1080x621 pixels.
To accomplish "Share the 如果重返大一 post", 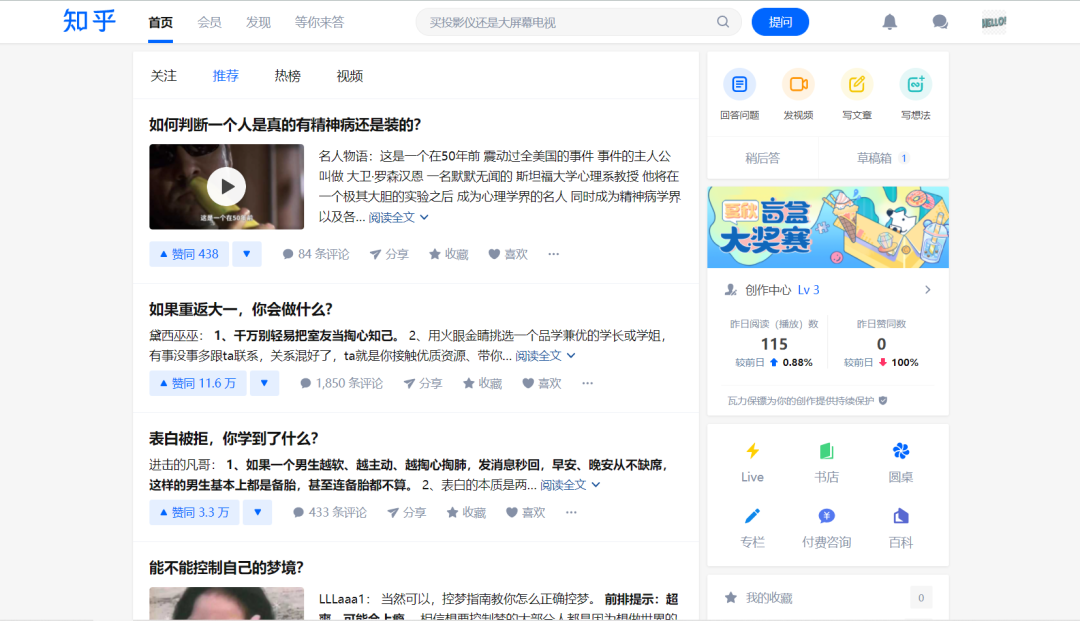I will (x=423, y=383).
